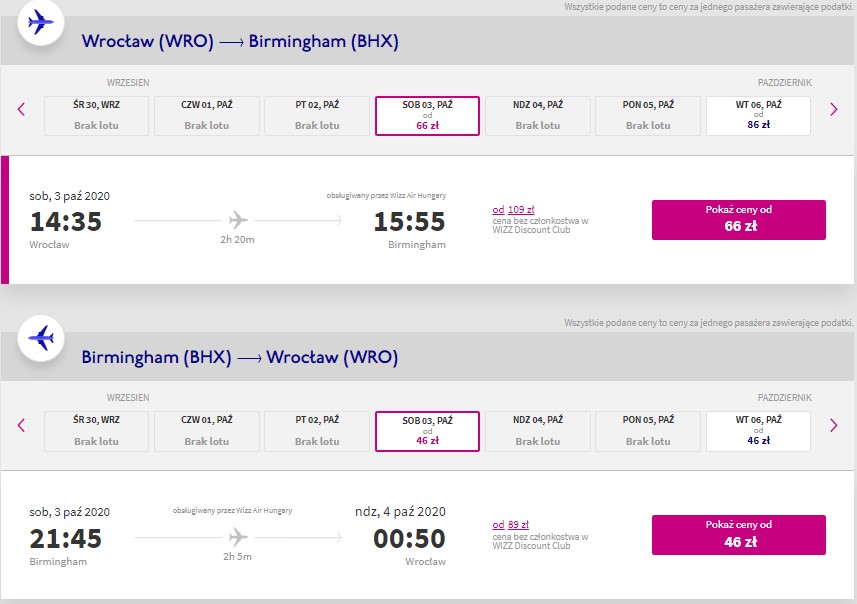Go to previous dates for Wrocław to Birmingham
Screen dimensions: 857x604
pos(21,109)
